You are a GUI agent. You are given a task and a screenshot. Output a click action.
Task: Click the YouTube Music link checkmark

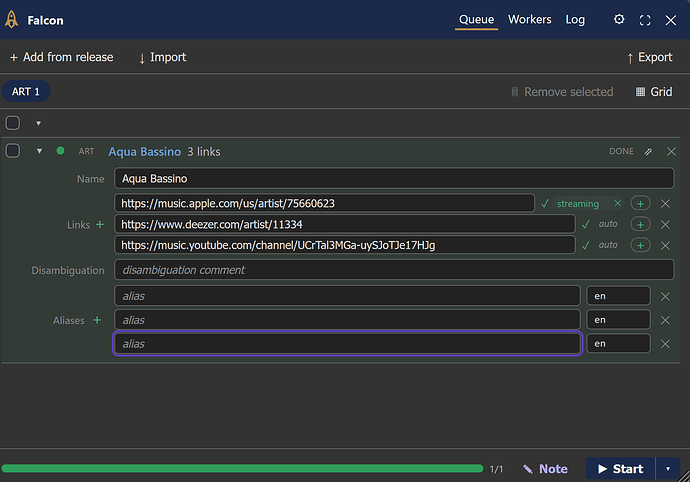pos(585,245)
